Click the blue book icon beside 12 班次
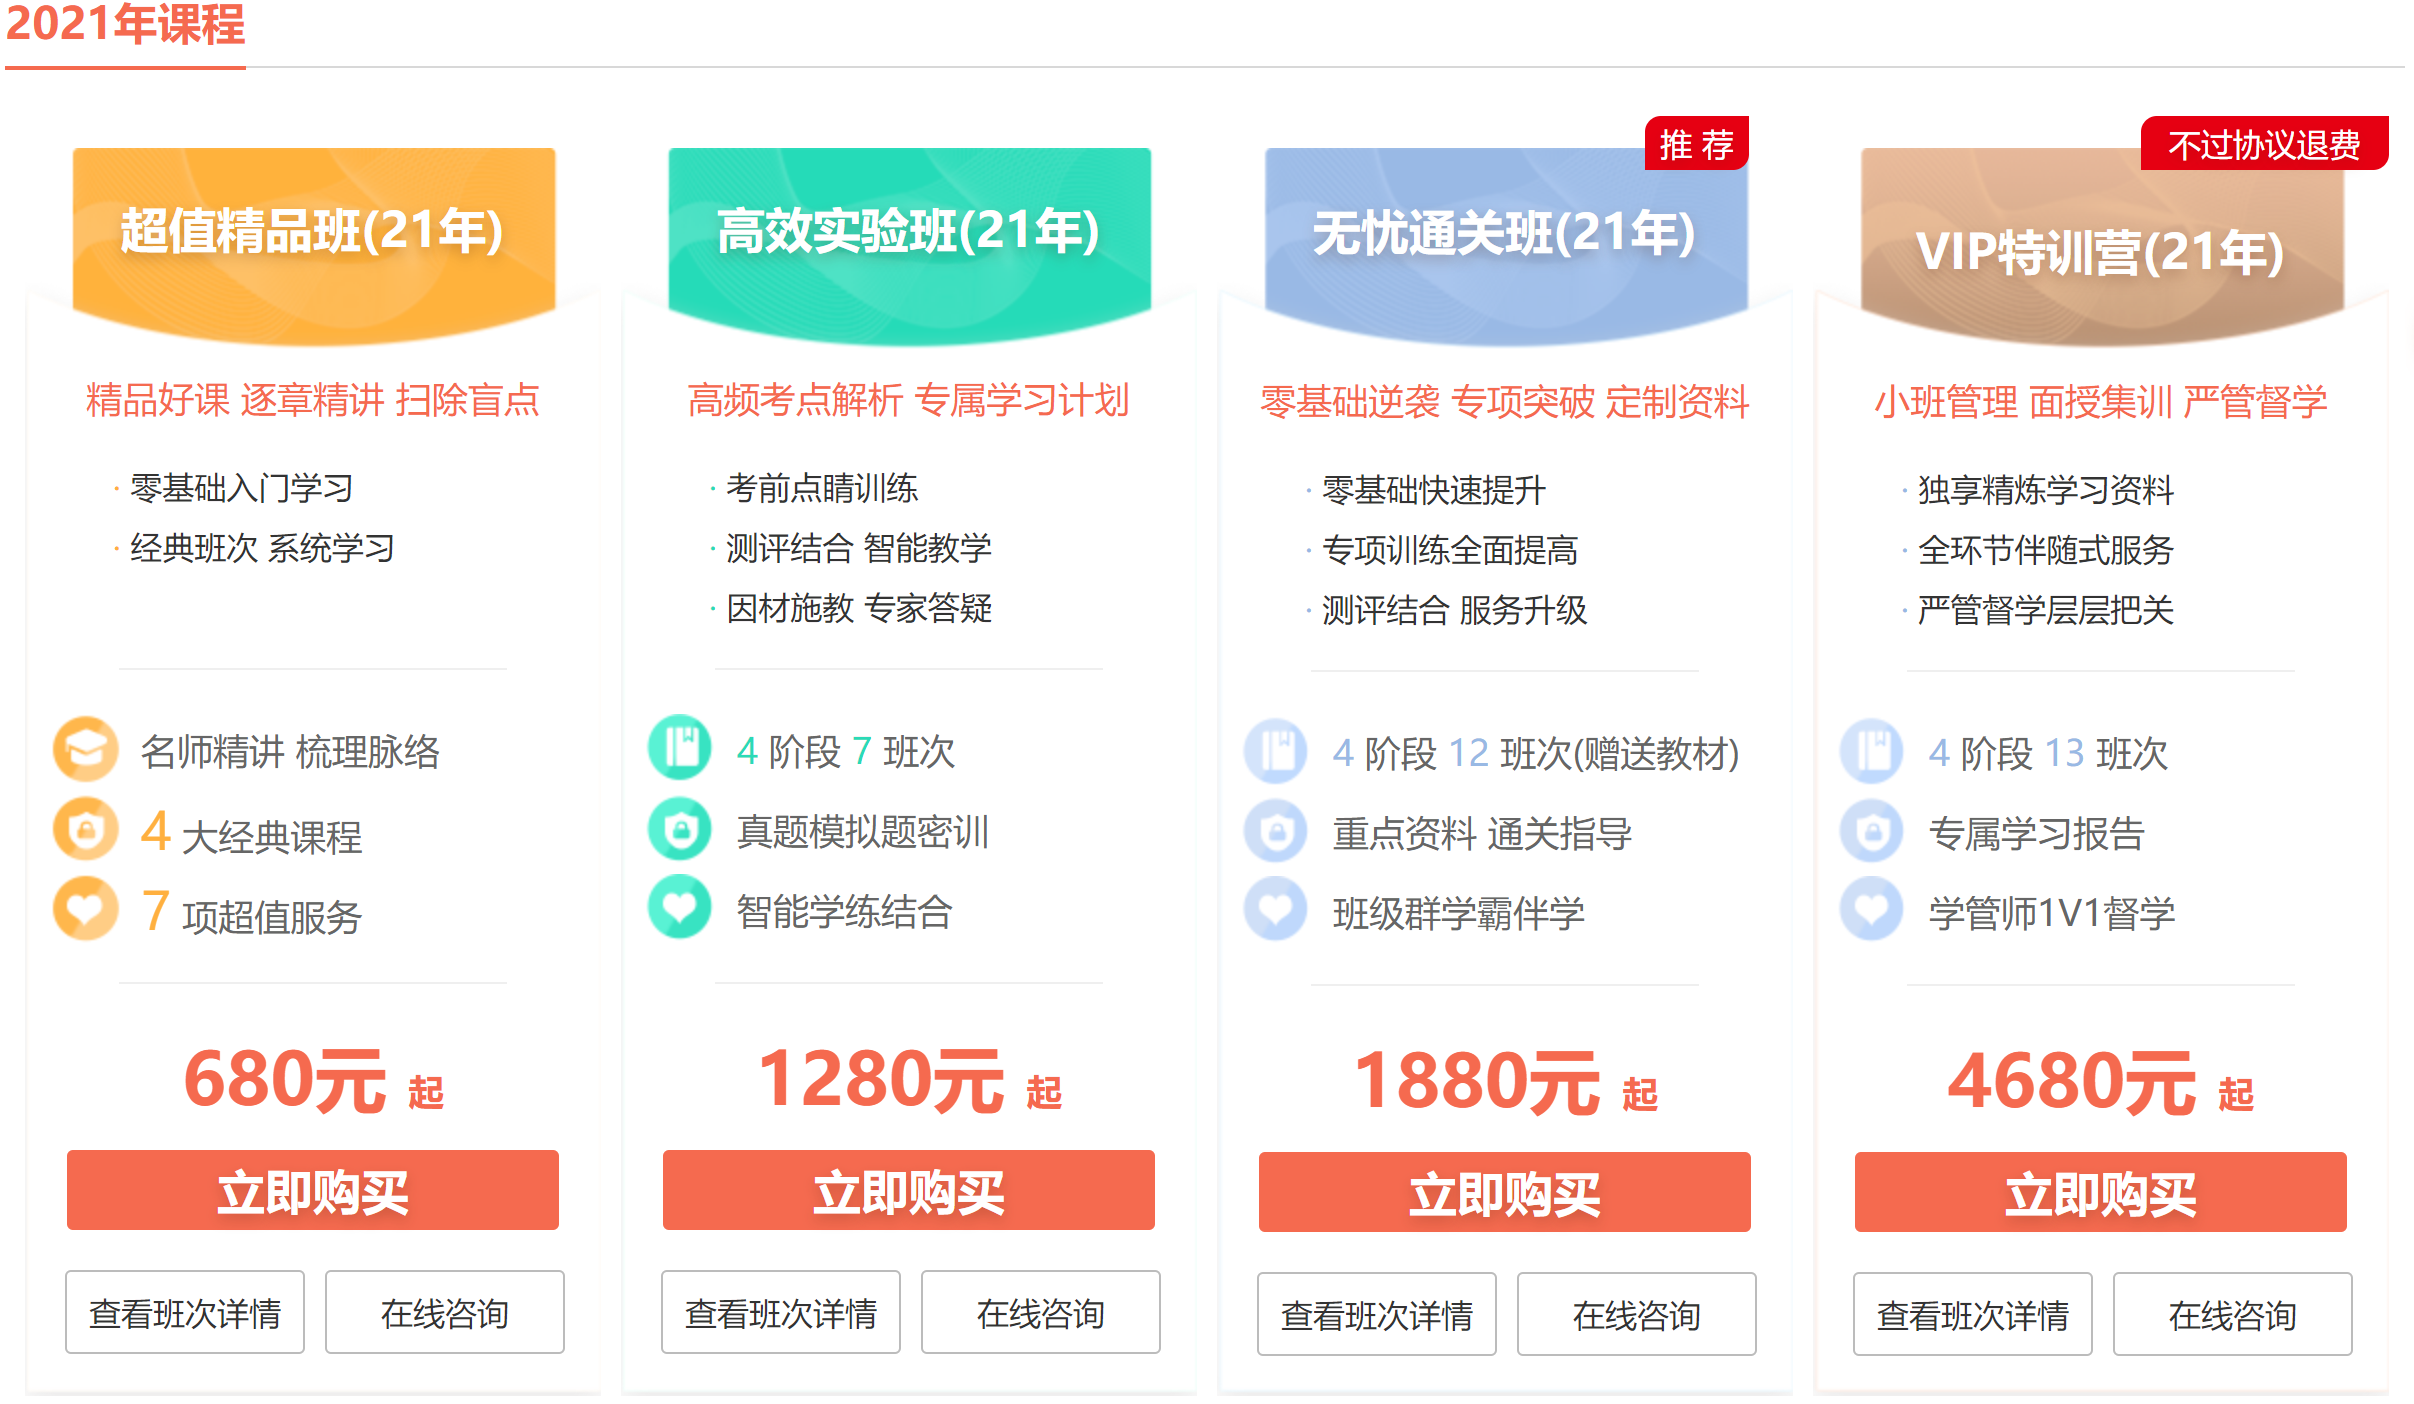 tap(1276, 751)
